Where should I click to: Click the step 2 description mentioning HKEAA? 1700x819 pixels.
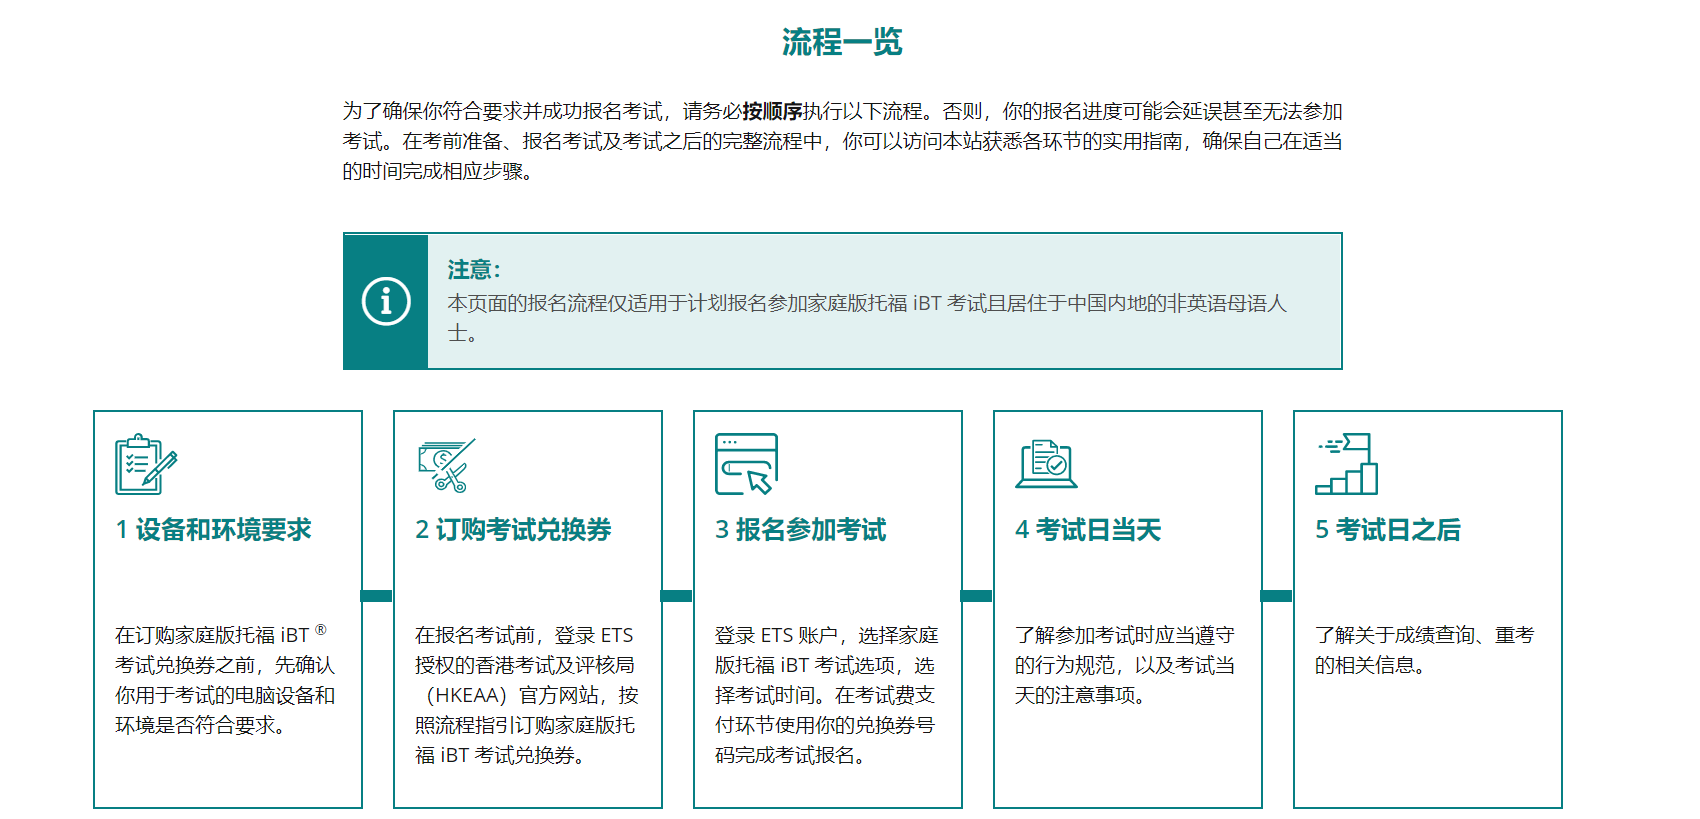pyautogui.click(x=527, y=695)
